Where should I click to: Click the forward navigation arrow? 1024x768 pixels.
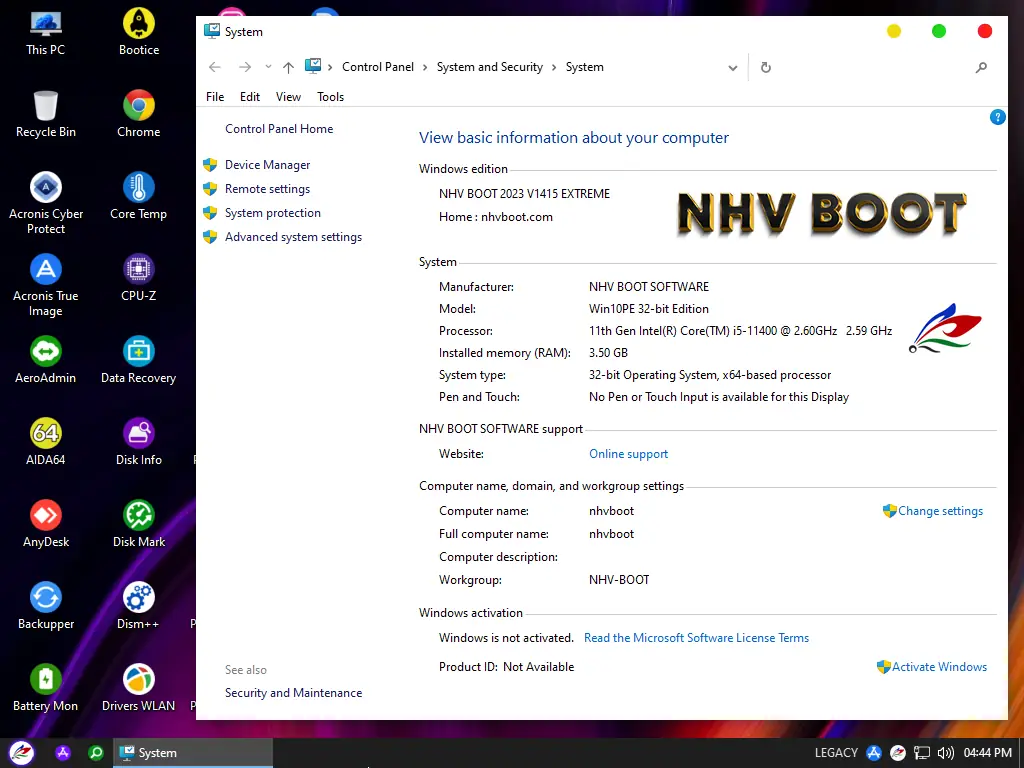[x=245, y=67]
